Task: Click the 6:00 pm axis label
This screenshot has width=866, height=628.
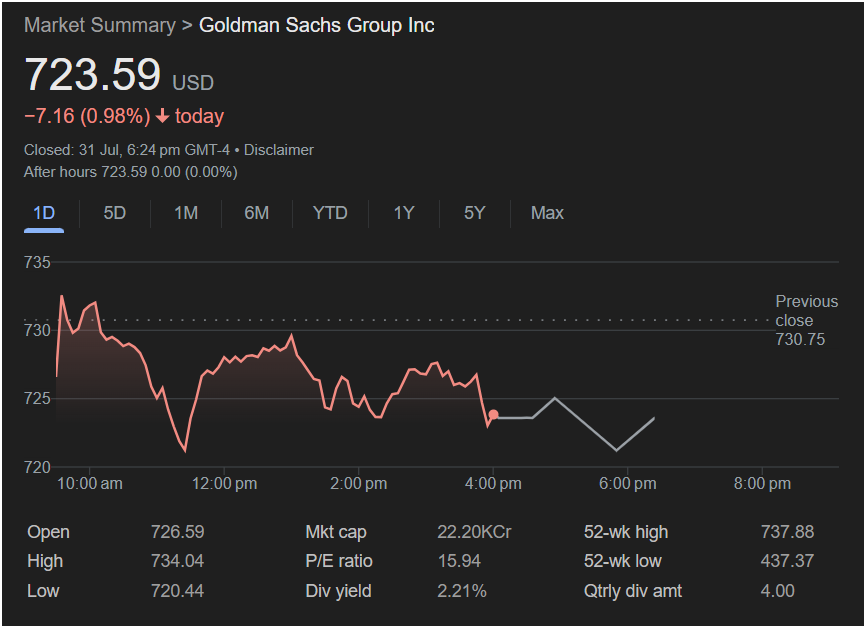Action: 628,484
